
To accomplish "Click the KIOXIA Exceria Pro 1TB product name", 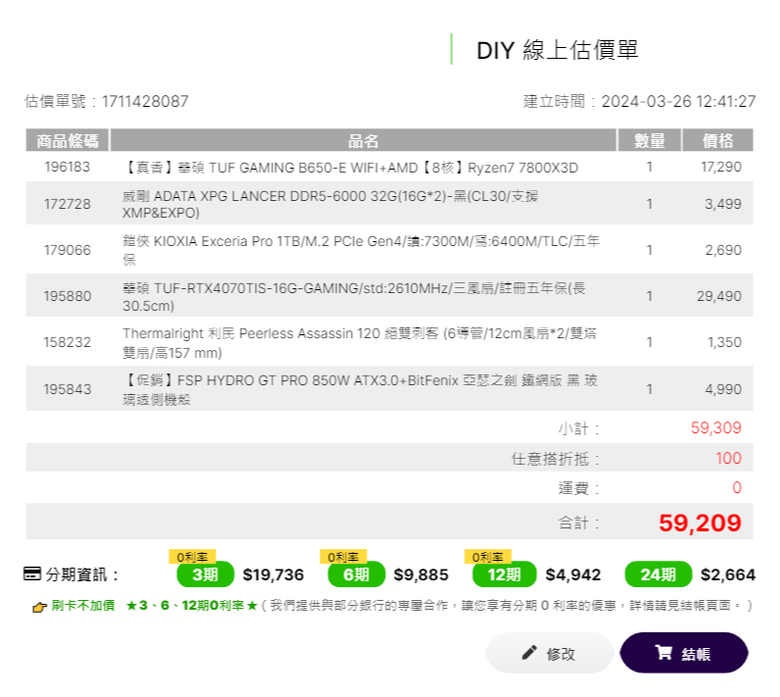I will (361, 250).
